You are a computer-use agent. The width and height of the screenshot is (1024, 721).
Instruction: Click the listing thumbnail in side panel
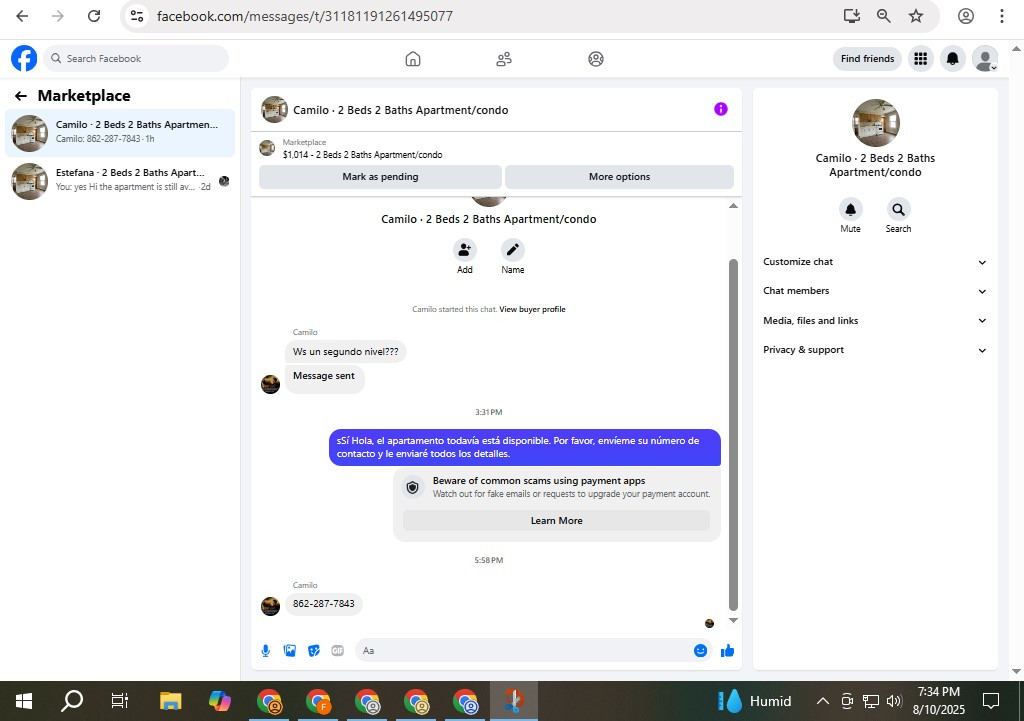[x=876, y=123]
